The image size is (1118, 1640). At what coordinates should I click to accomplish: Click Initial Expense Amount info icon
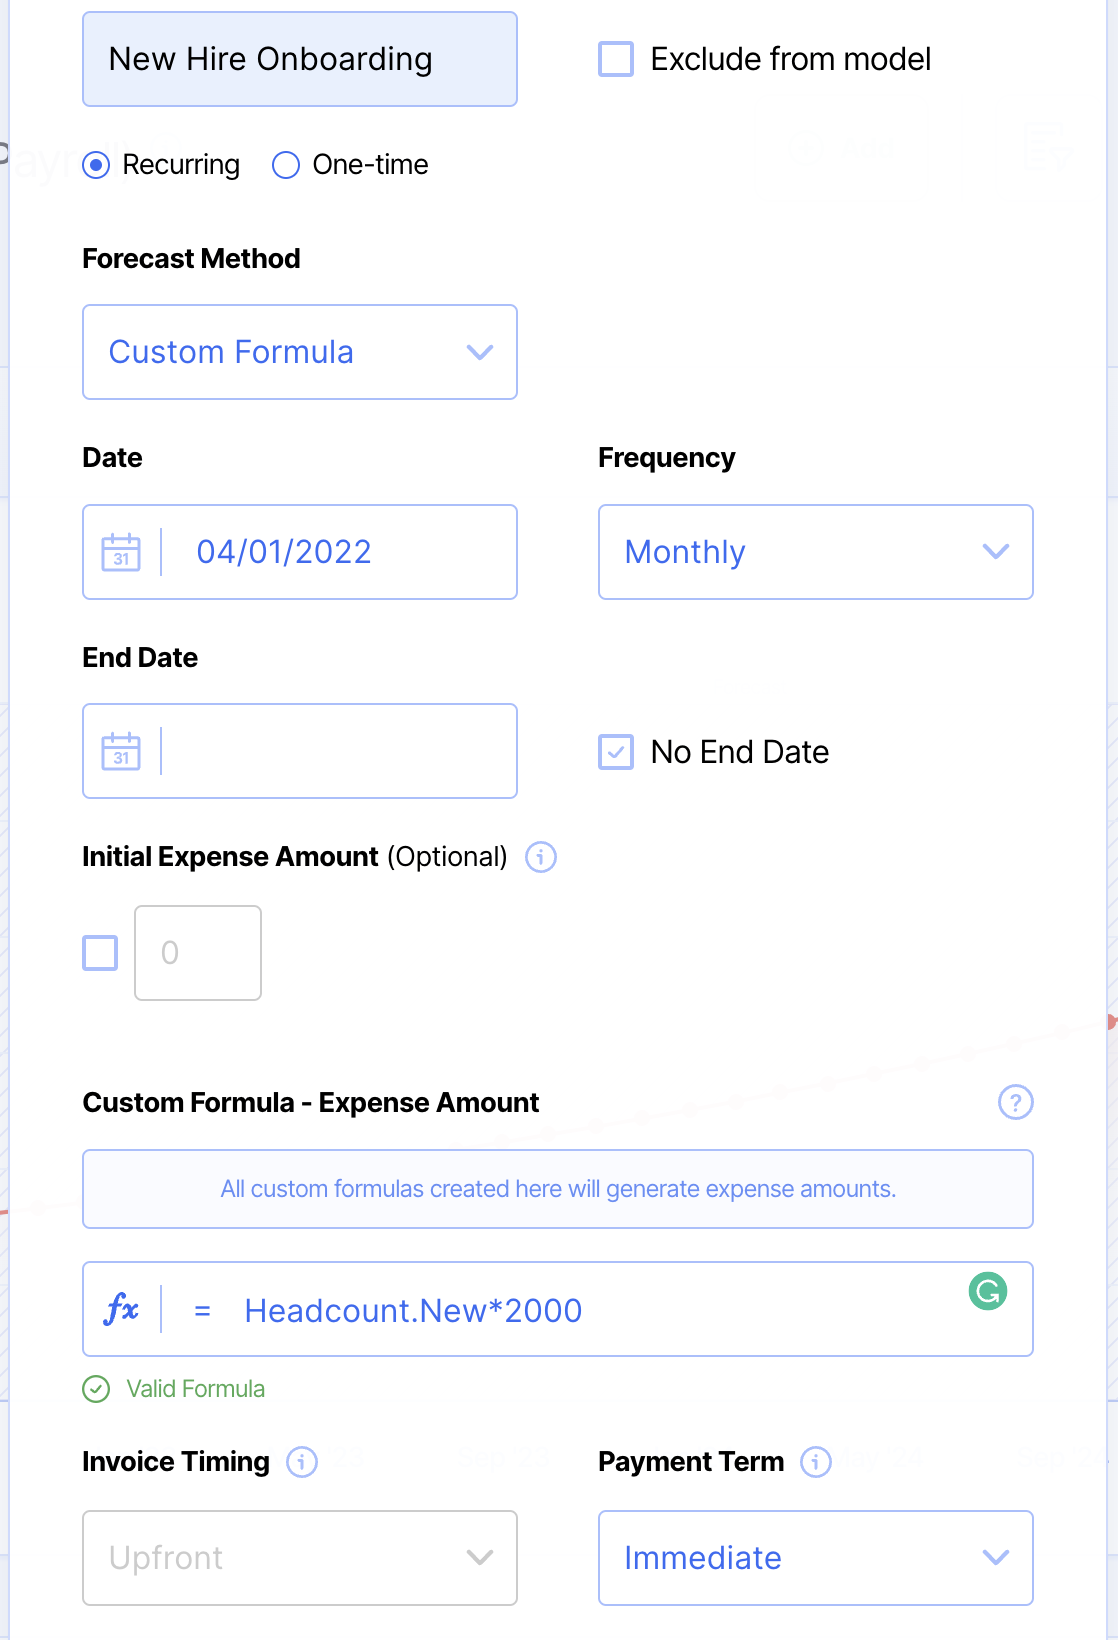click(x=541, y=857)
